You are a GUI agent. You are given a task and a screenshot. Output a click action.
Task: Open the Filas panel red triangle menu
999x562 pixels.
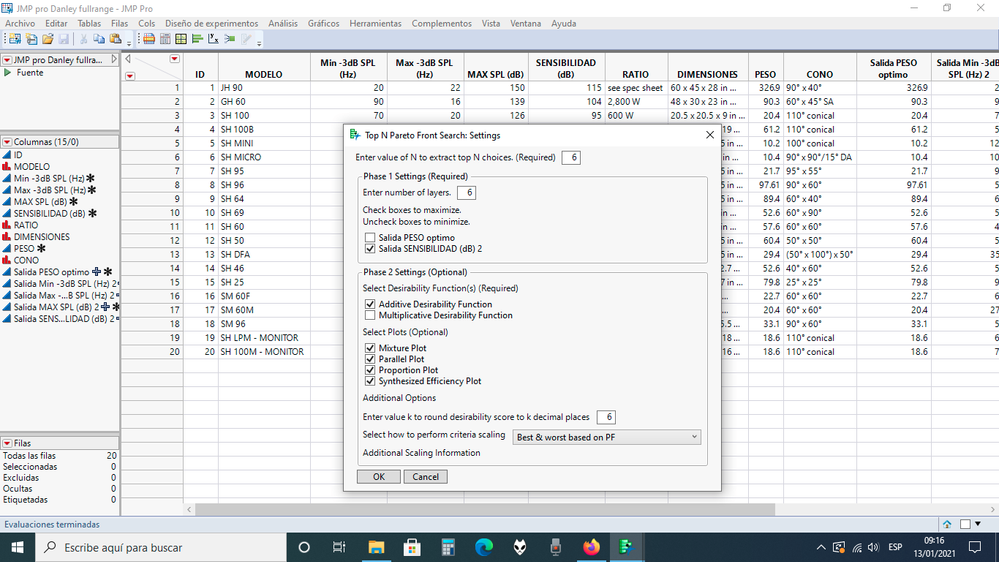click(7, 443)
